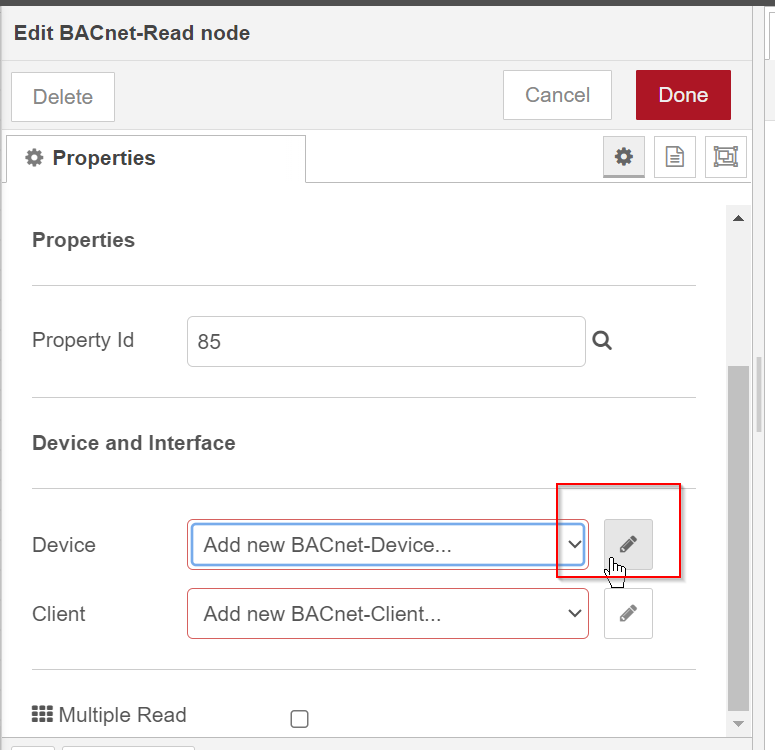Enable the Multiple Read checkbox
This screenshot has width=775, height=750.
(300, 719)
